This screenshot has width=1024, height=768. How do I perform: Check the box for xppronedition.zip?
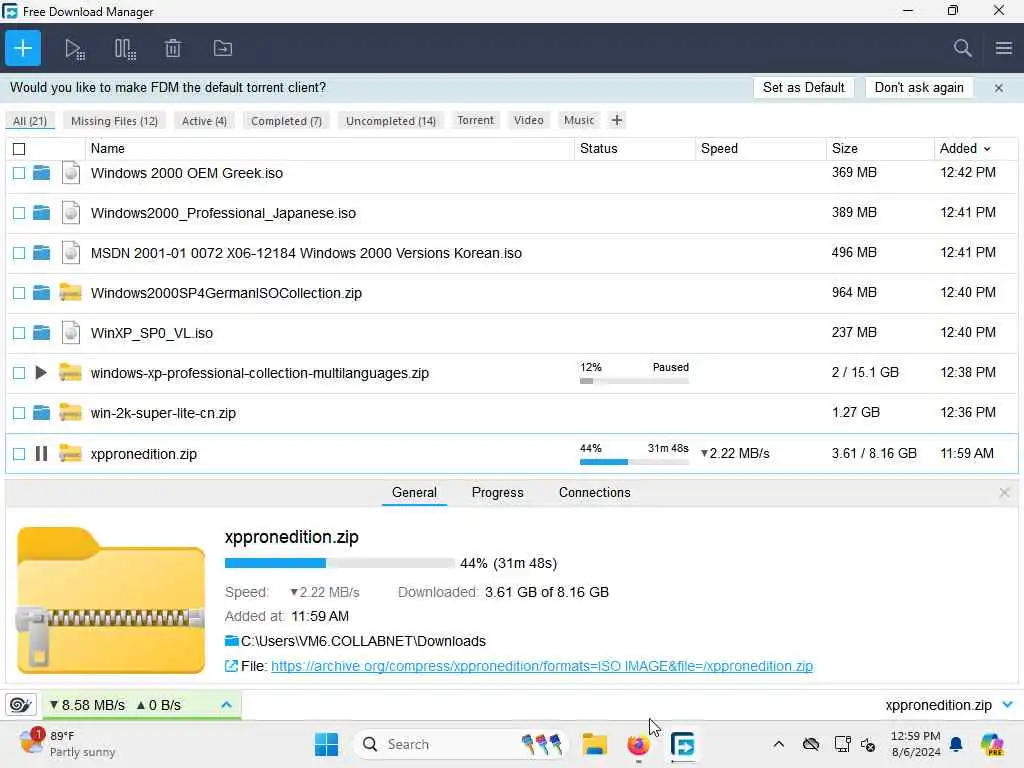pyautogui.click(x=19, y=454)
